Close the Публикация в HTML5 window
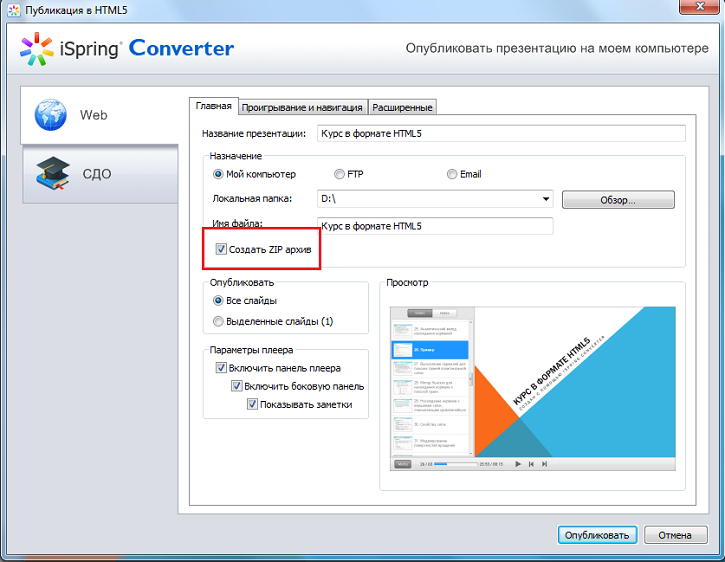The height and width of the screenshot is (562, 725). (x=700, y=6)
